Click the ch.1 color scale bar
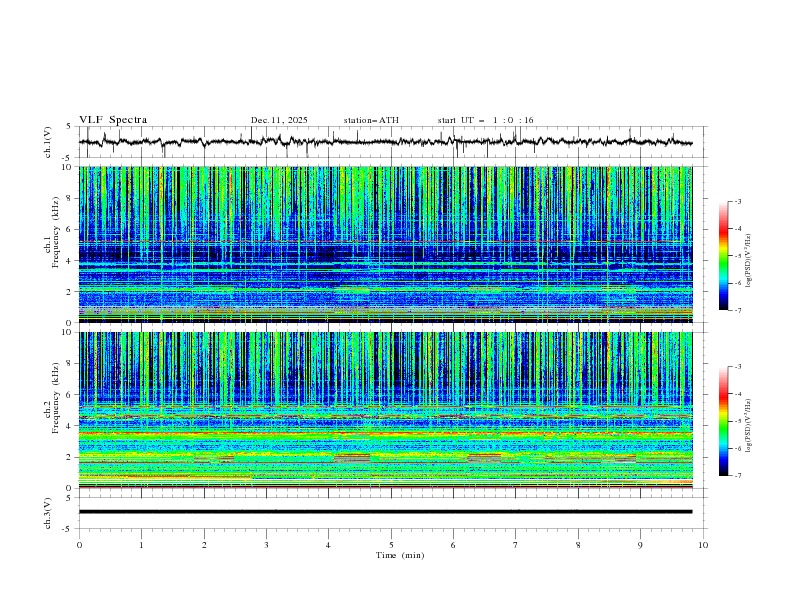This screenshot has height=612, width=792. pos(723,255)
